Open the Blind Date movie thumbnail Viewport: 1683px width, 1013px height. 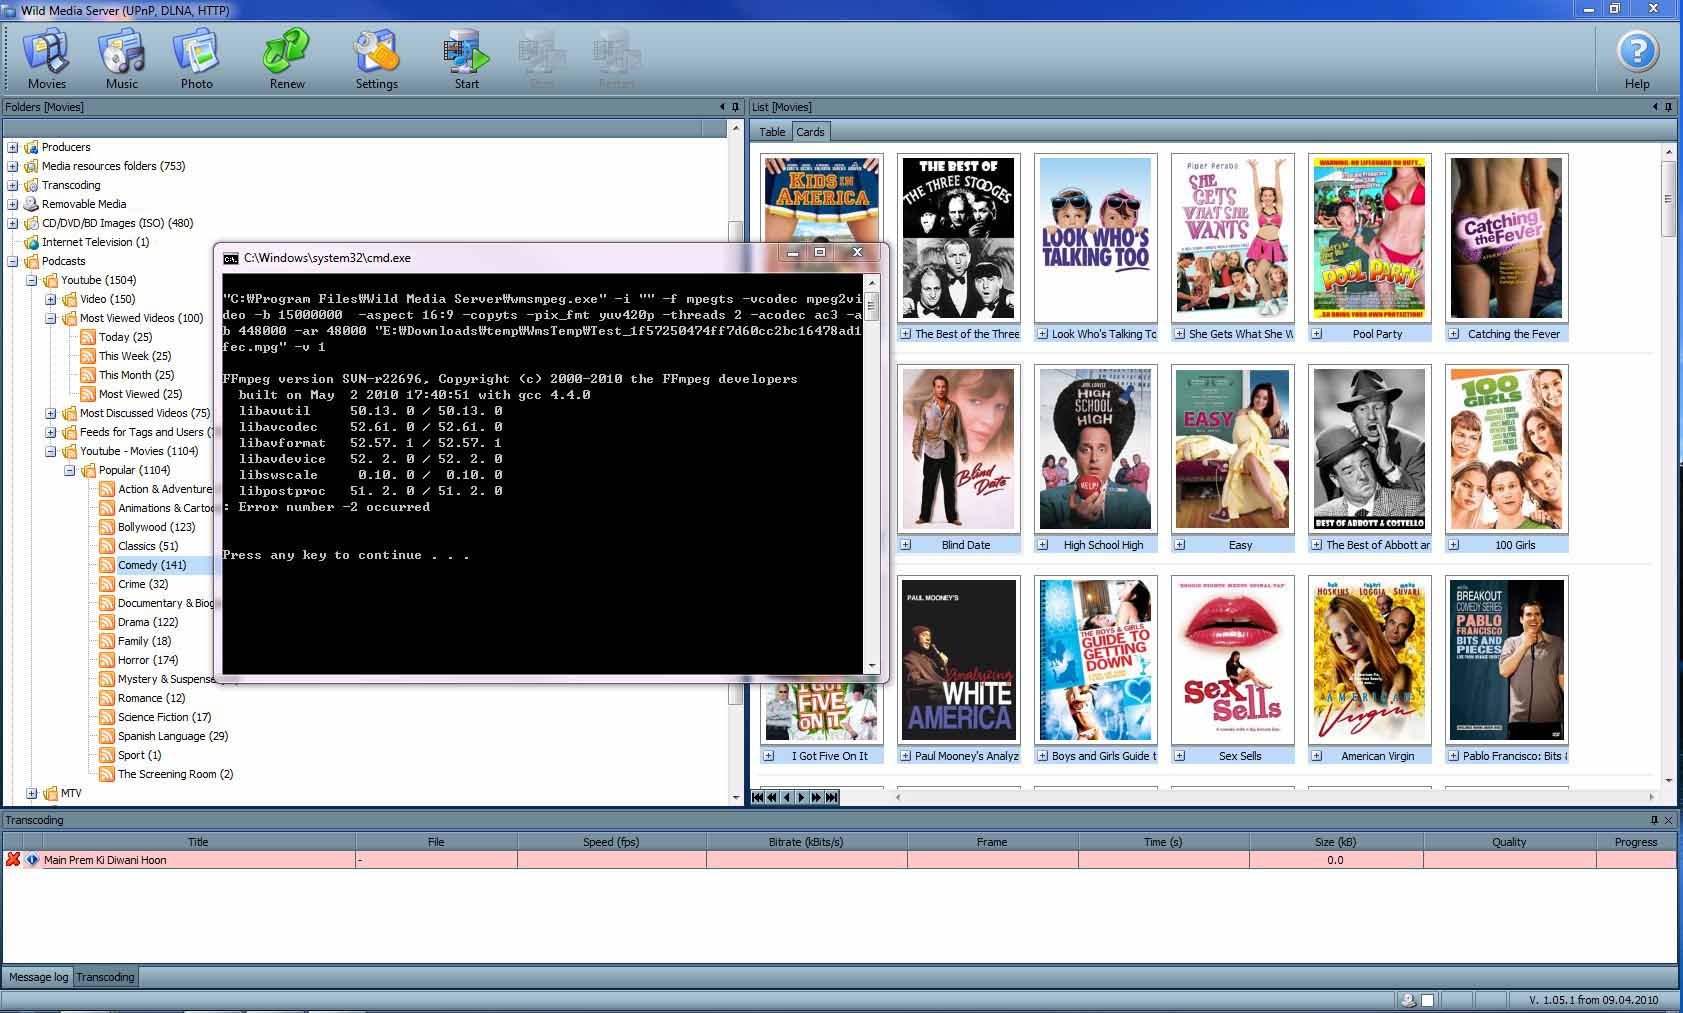click(x=958, y=450)
